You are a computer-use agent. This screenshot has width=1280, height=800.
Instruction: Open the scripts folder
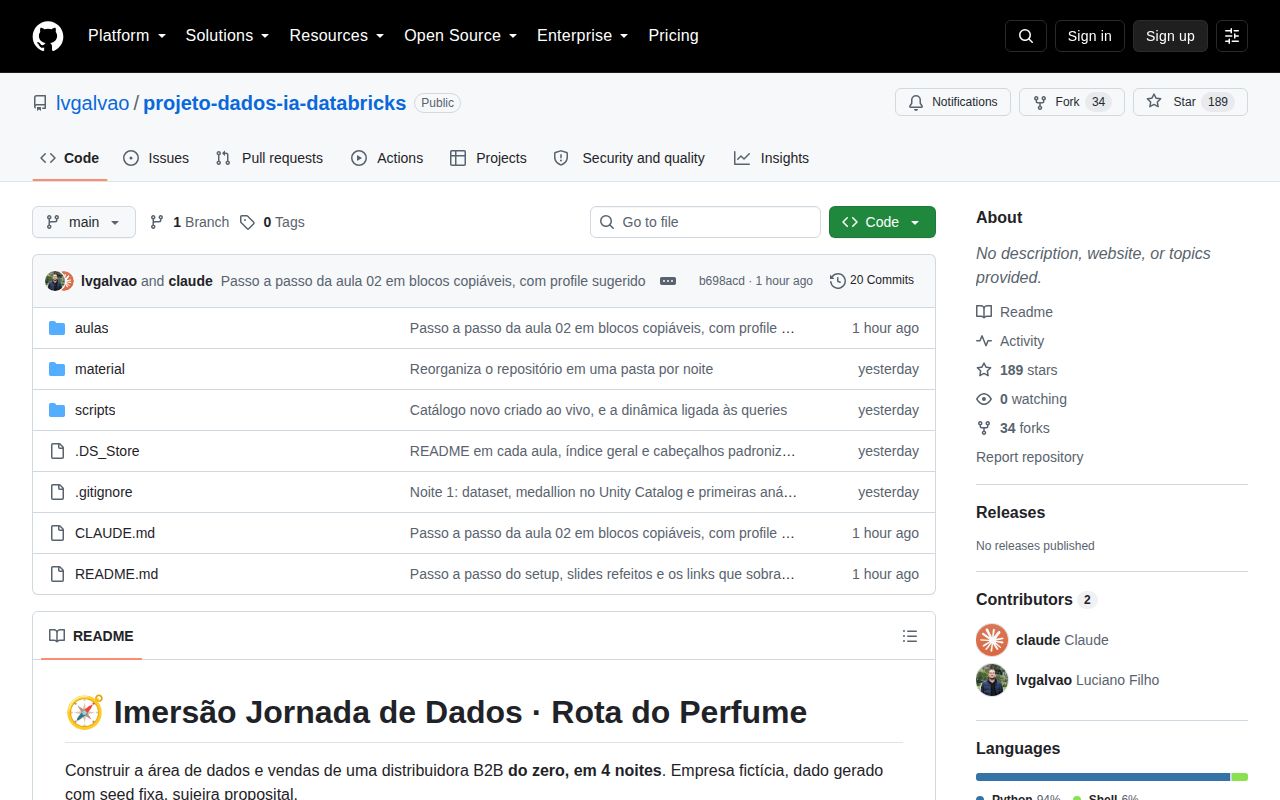point(95,410)
